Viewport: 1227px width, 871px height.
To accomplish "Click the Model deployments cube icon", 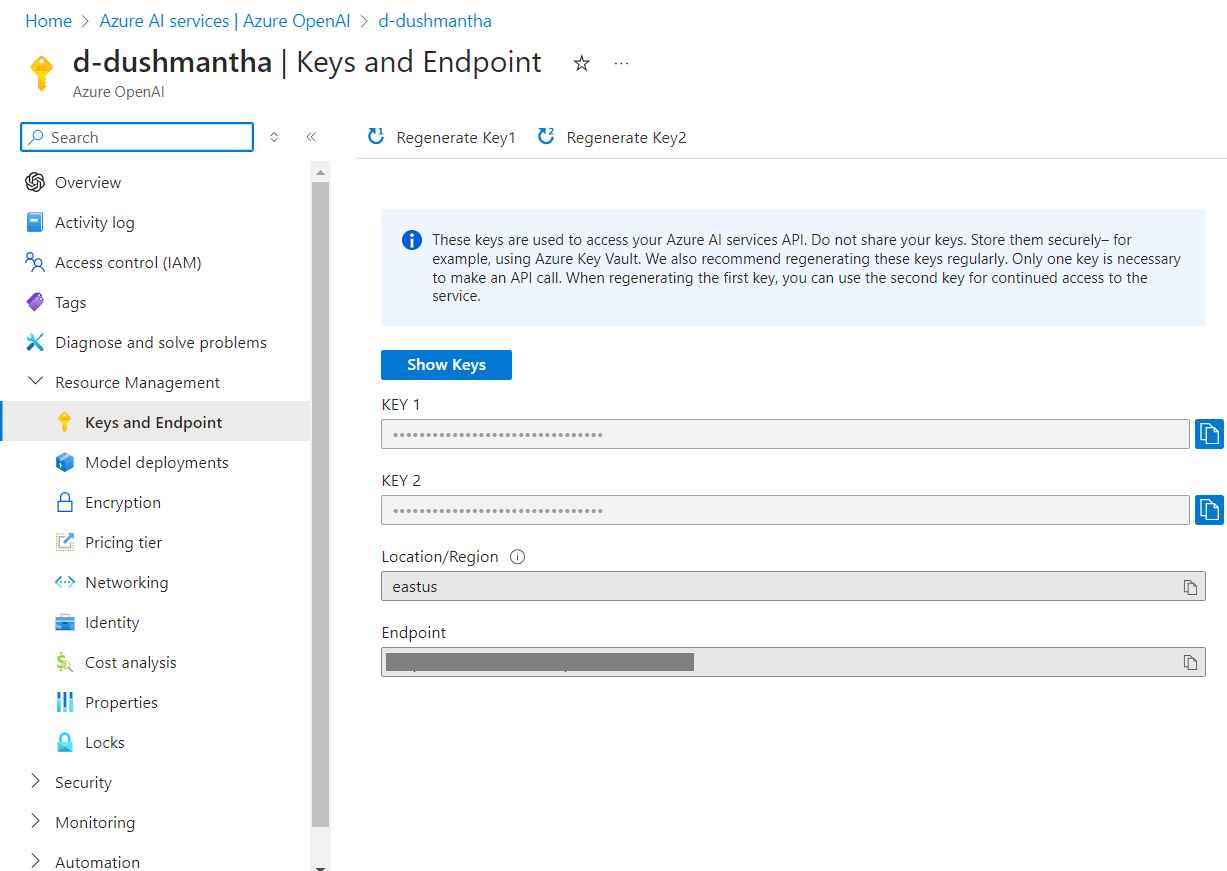I will [63, 462].
